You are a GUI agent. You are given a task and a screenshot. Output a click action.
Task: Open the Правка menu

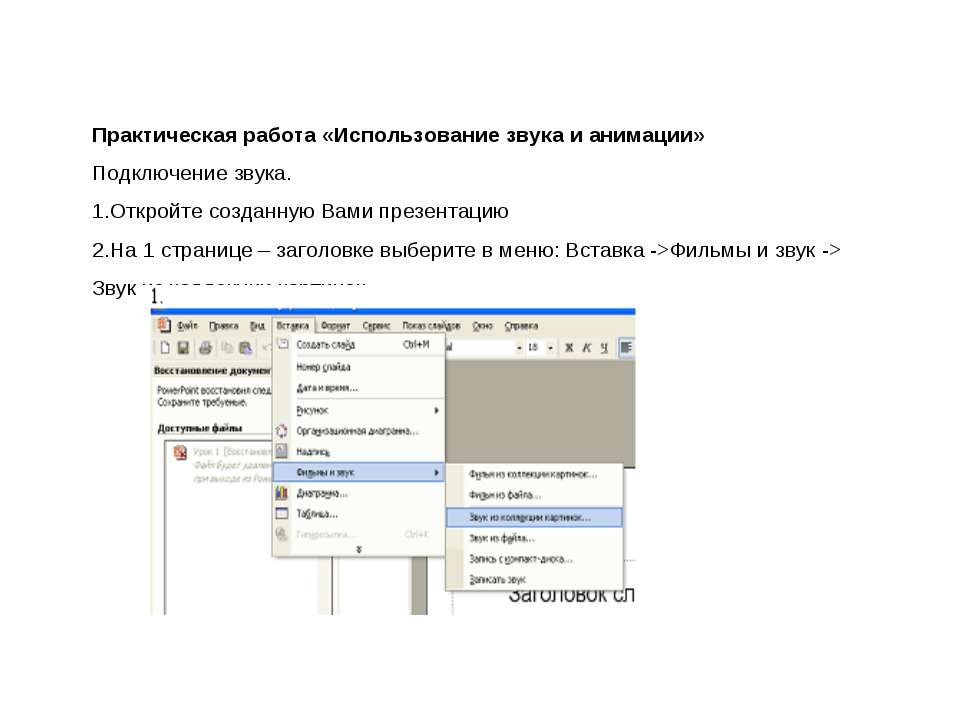[223, 326]
